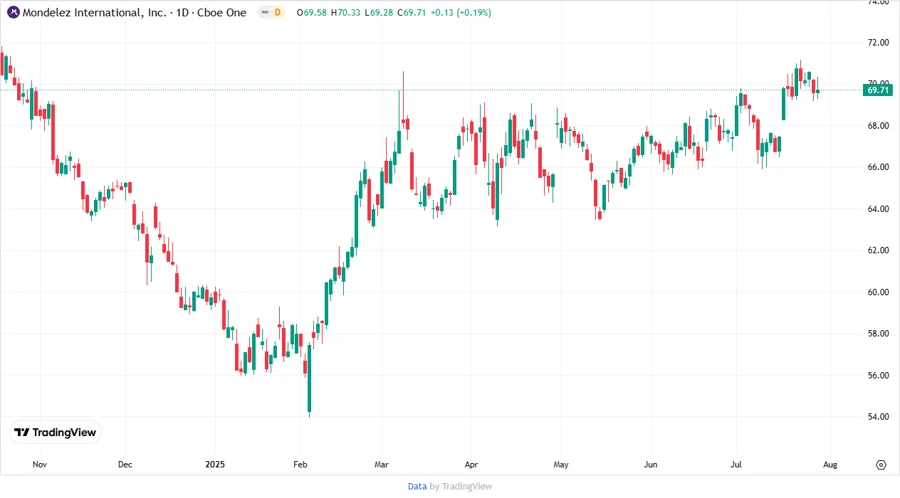The width and height of the screenshot is (900, 498).
Task: Click the Mondelez purple logo icon
Action: click(x=13, y=12)
